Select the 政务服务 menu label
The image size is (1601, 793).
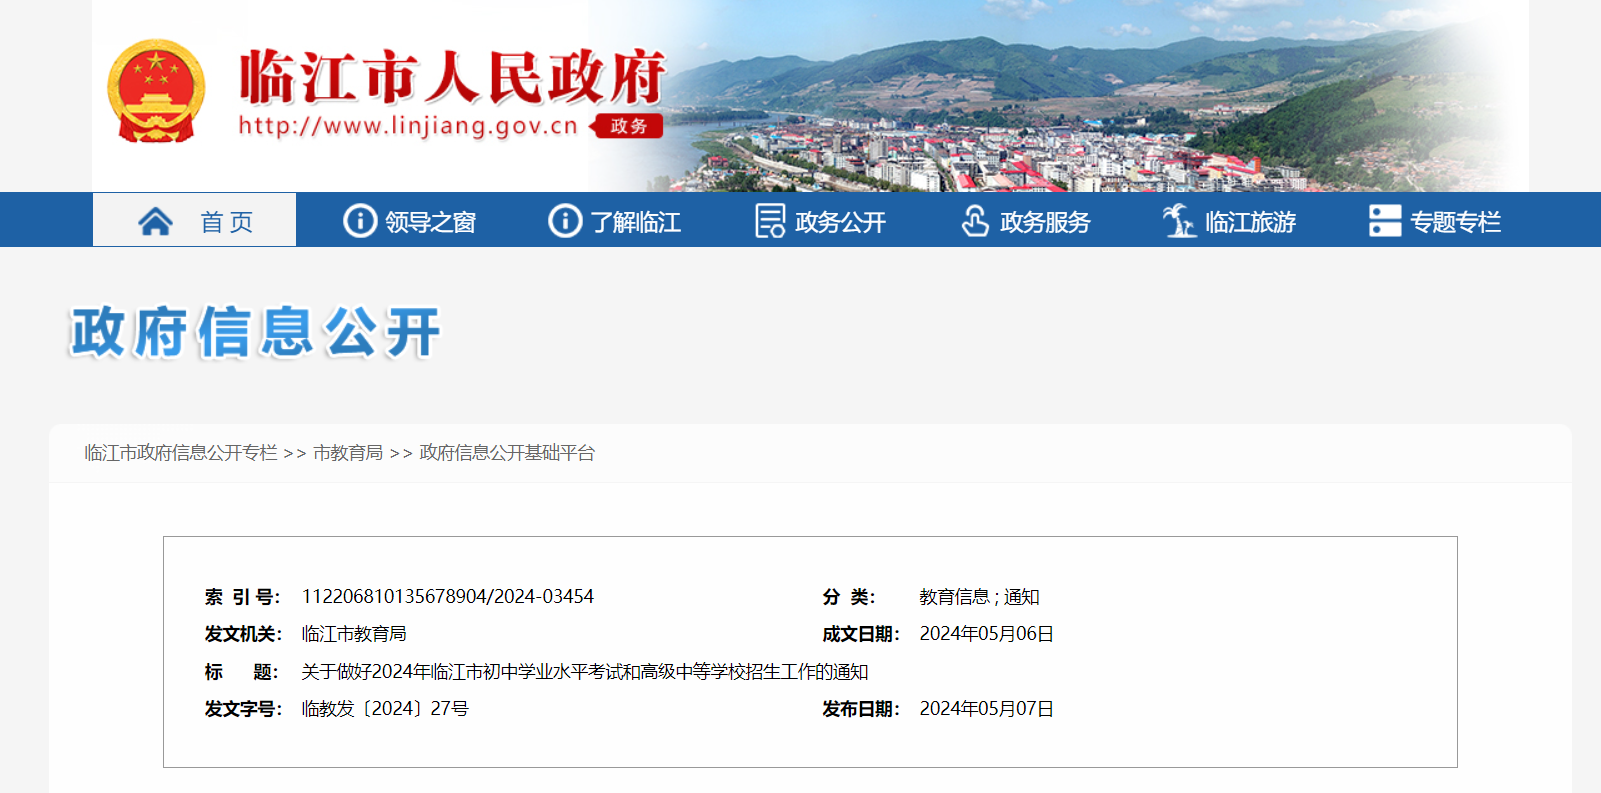click(x=1045, y=222)
